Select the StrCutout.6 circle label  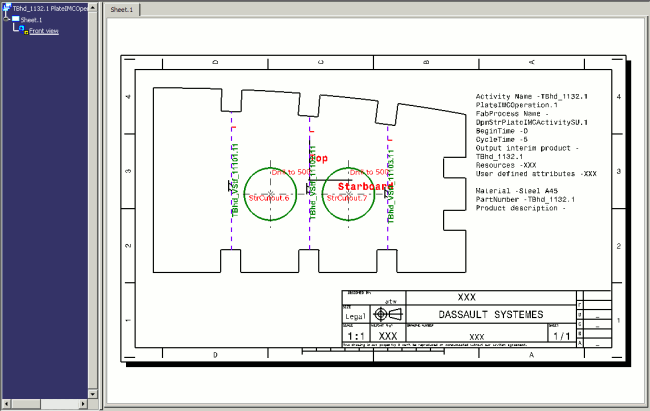coord(268,198)
